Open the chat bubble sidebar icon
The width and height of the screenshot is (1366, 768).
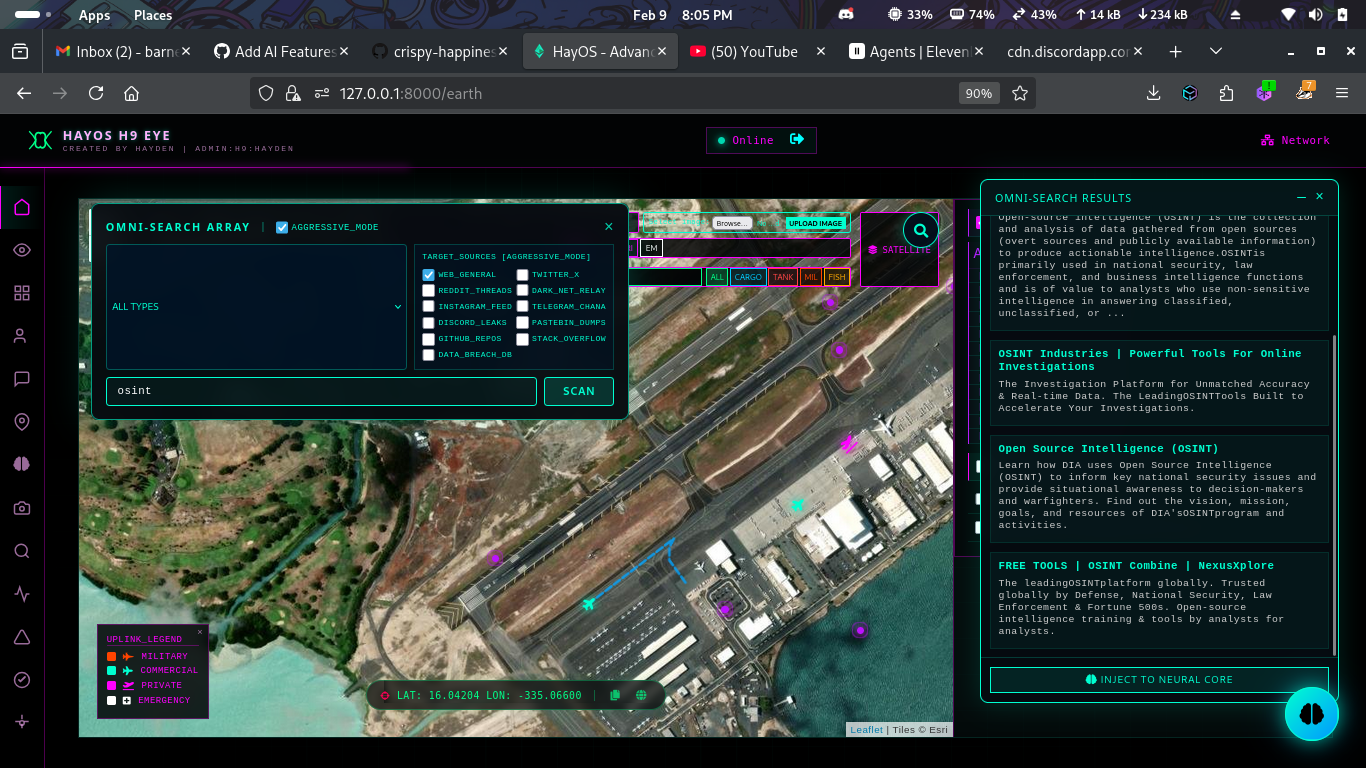[x=22, y=379]
